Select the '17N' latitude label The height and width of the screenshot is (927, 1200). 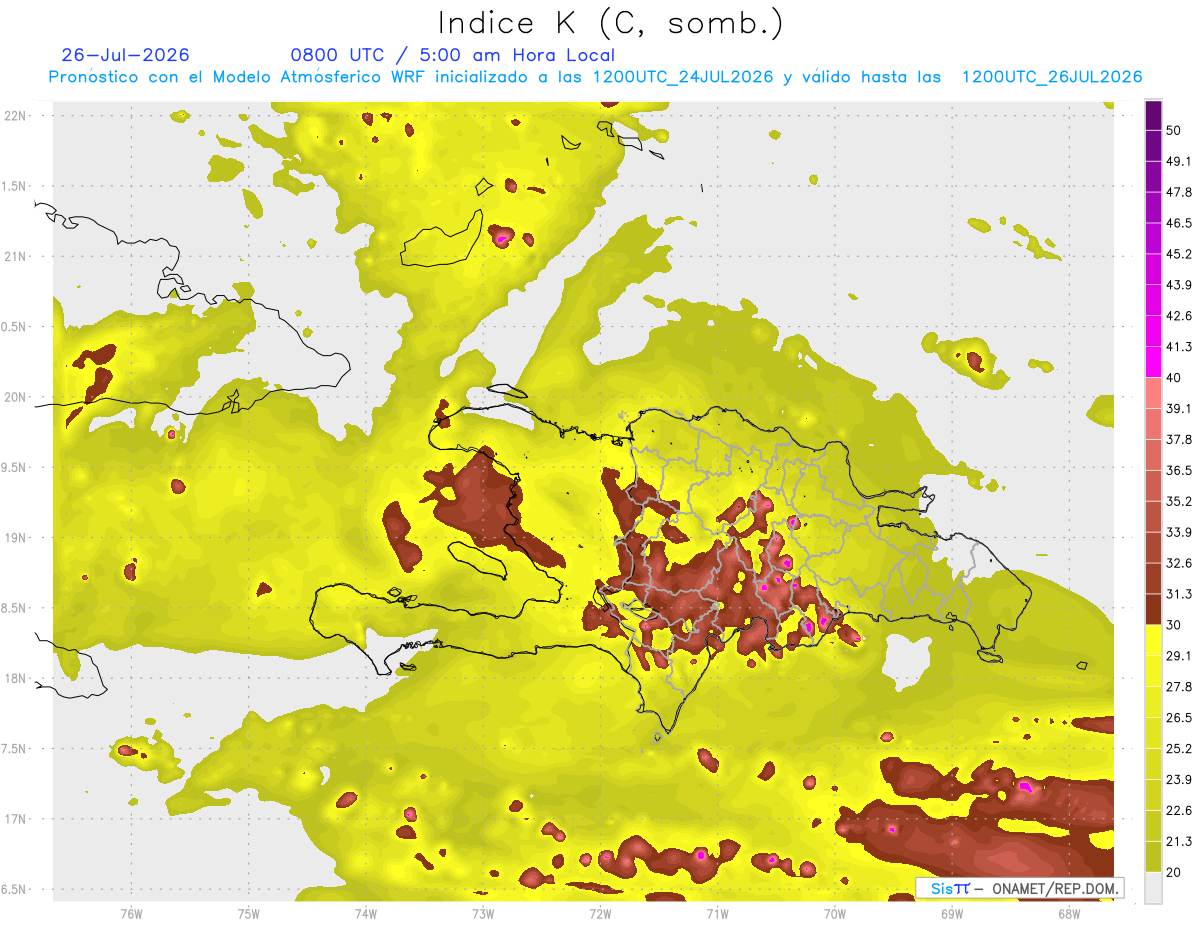(x=16, y=819)
